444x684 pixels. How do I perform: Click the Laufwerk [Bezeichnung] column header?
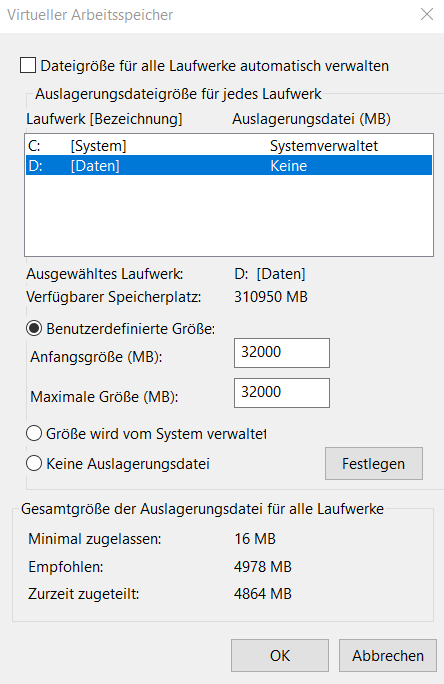pyautogui.click(x=104, y=119)
